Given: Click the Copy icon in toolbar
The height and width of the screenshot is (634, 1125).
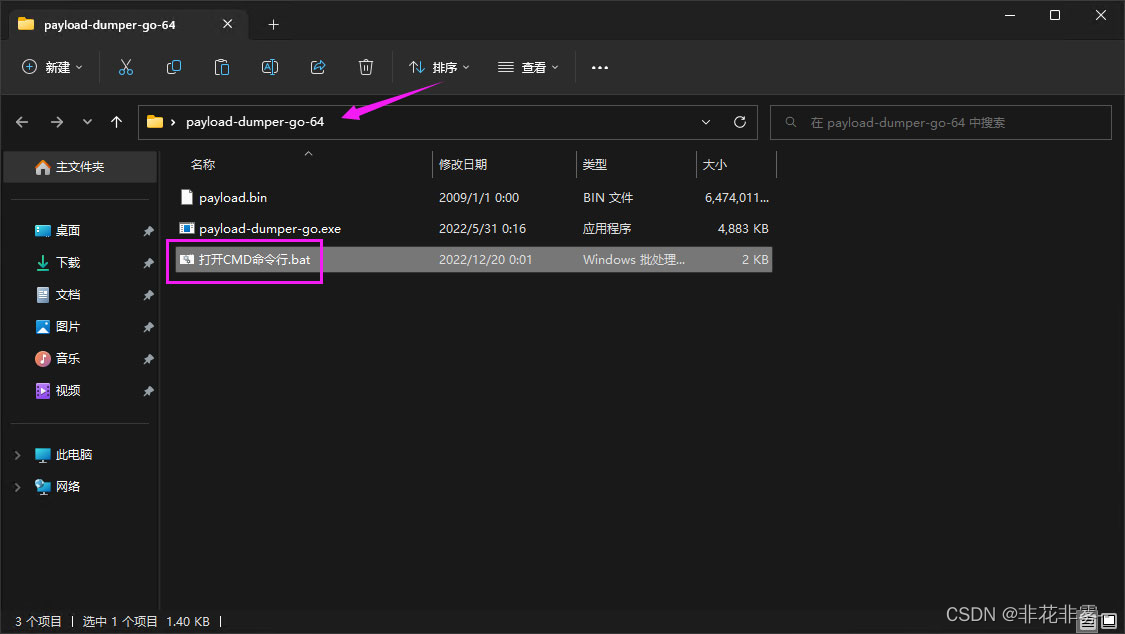Looking at the screenshot, I should coord(174,67).
